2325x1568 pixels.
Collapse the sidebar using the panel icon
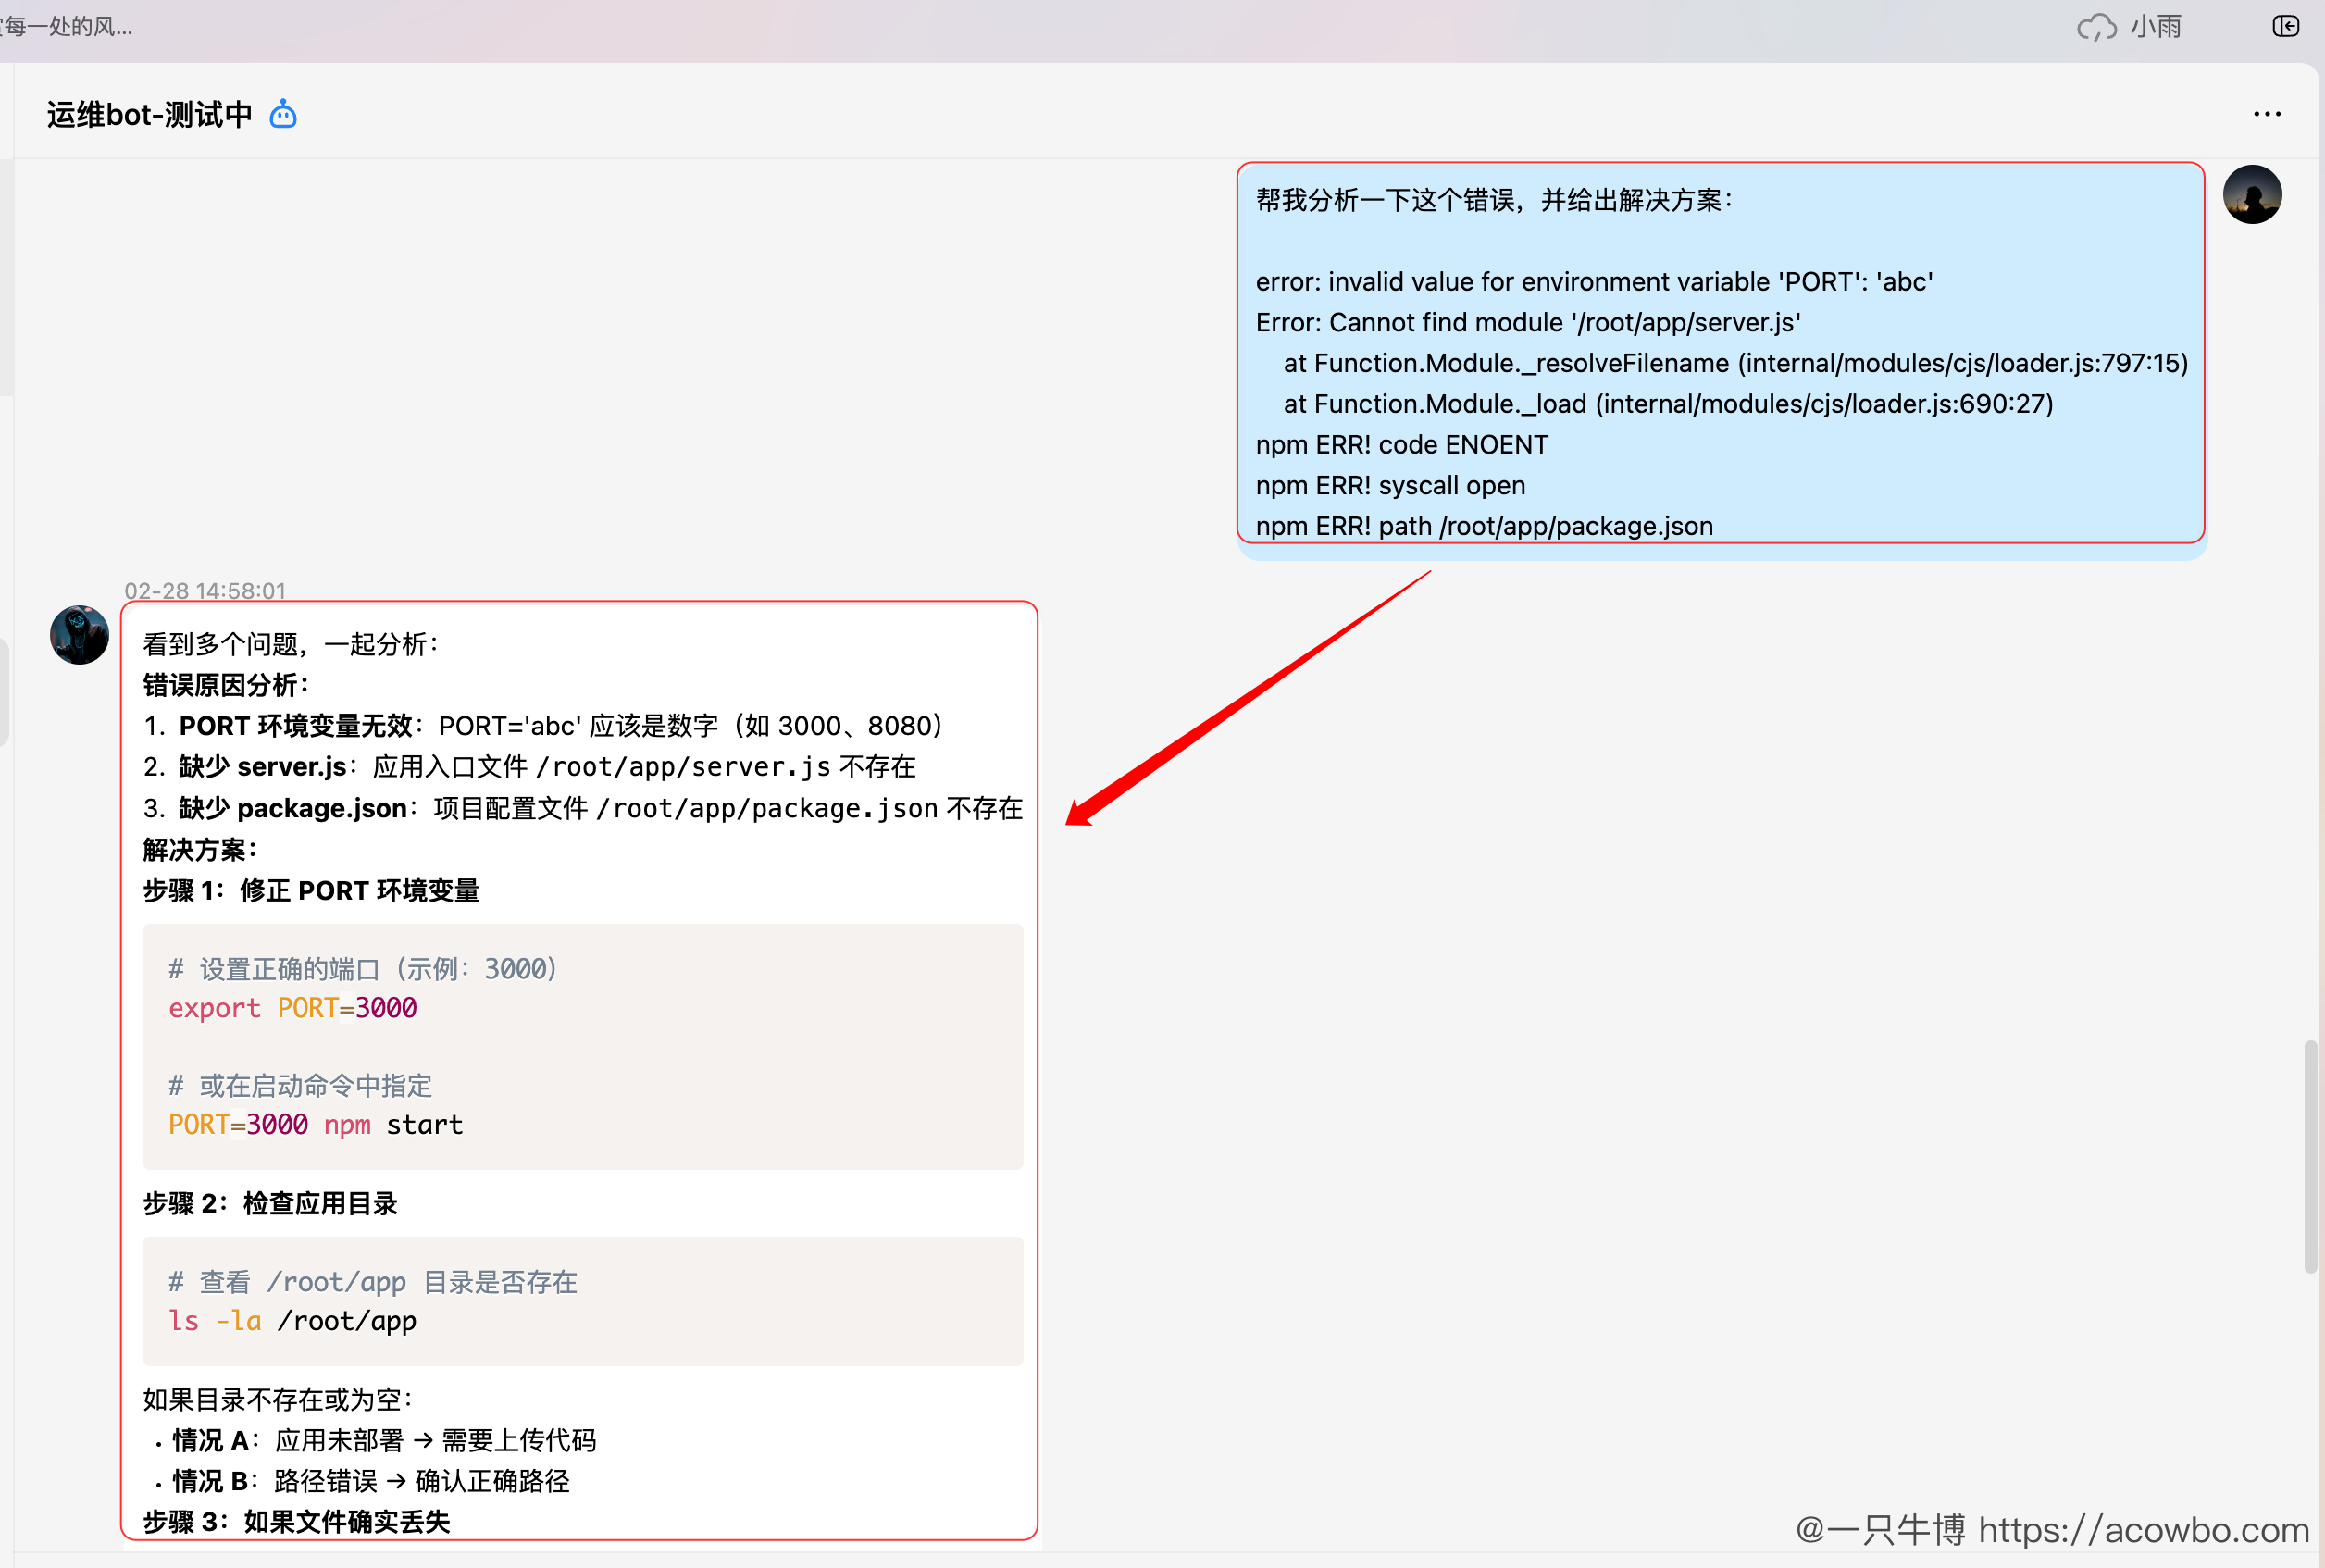click(x=2286, y=27)
